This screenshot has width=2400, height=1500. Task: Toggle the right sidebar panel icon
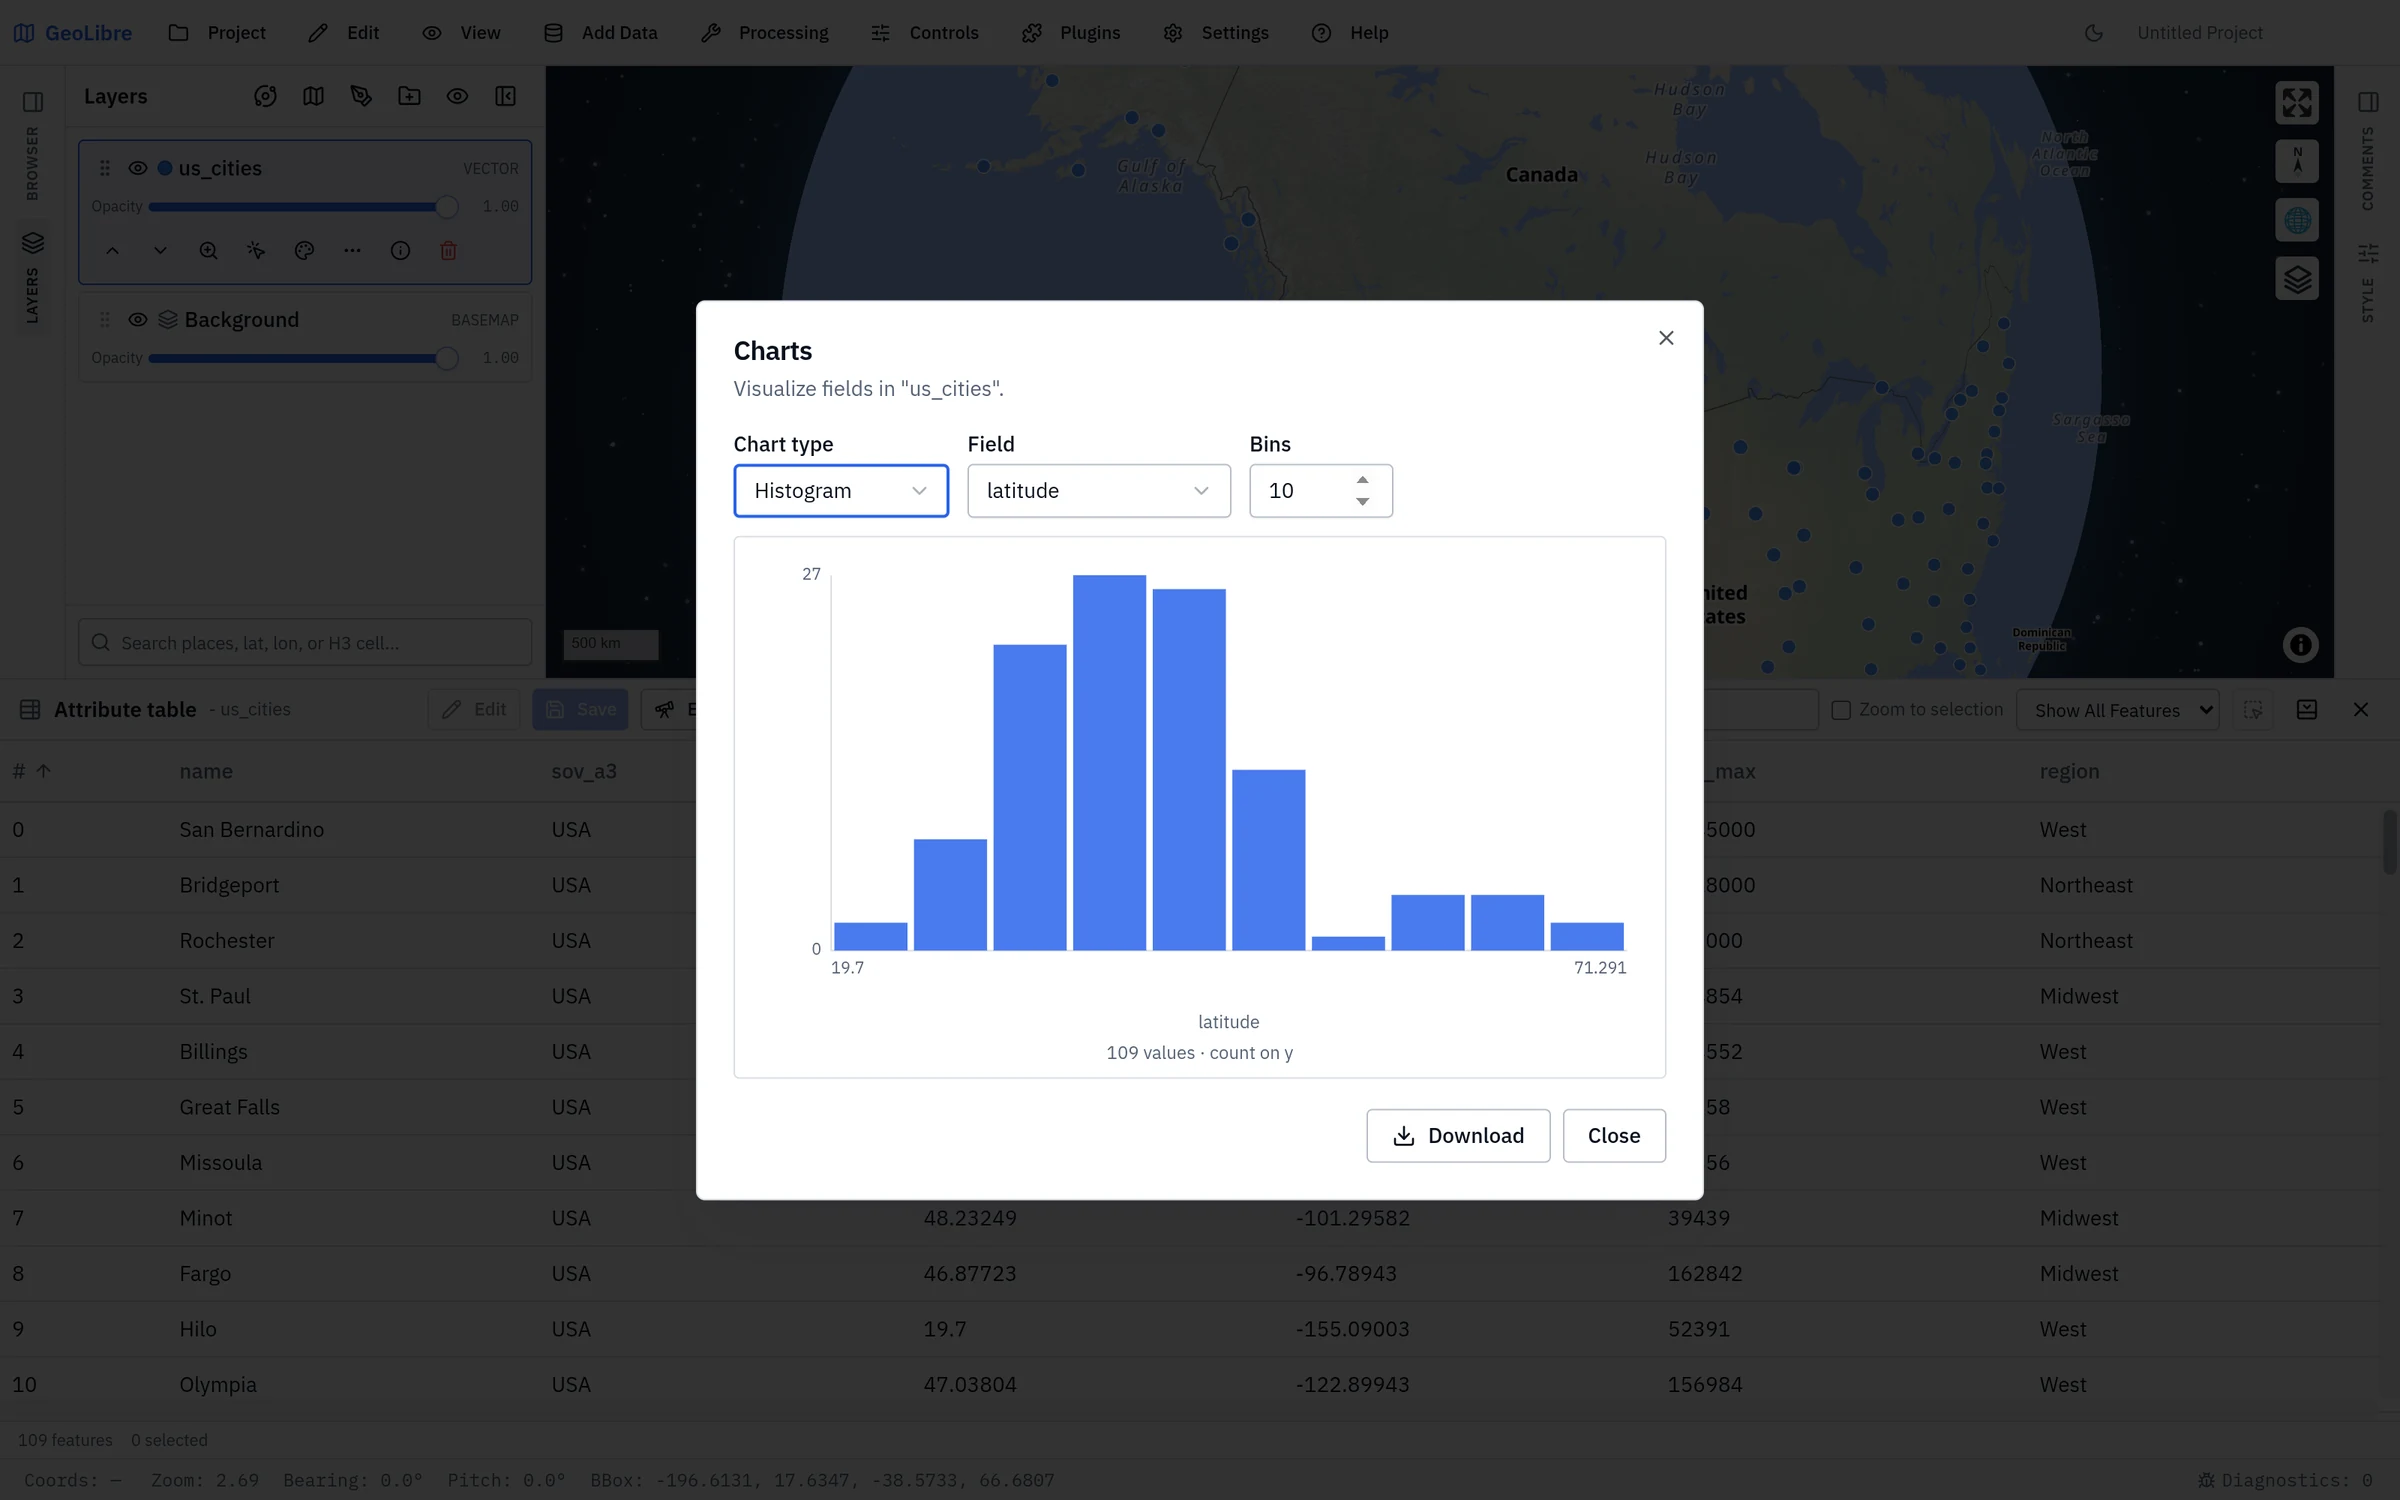tap(2367, 102)
